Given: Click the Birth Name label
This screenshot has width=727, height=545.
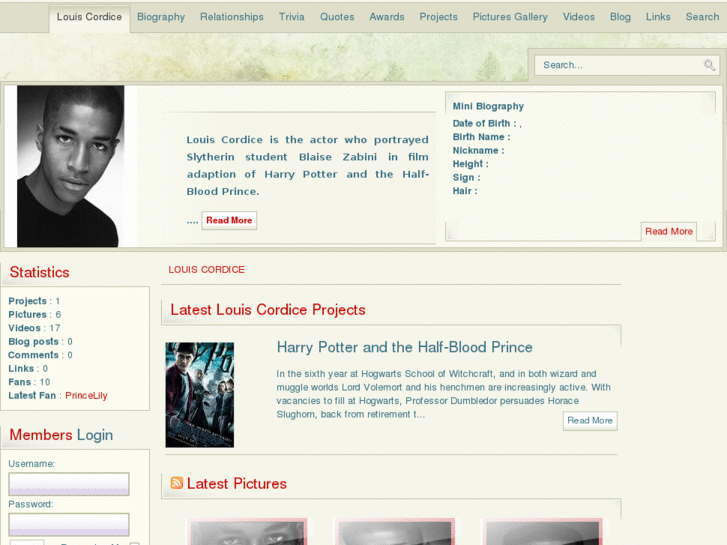Looking at the screenshot, I should tap(481, 137).
